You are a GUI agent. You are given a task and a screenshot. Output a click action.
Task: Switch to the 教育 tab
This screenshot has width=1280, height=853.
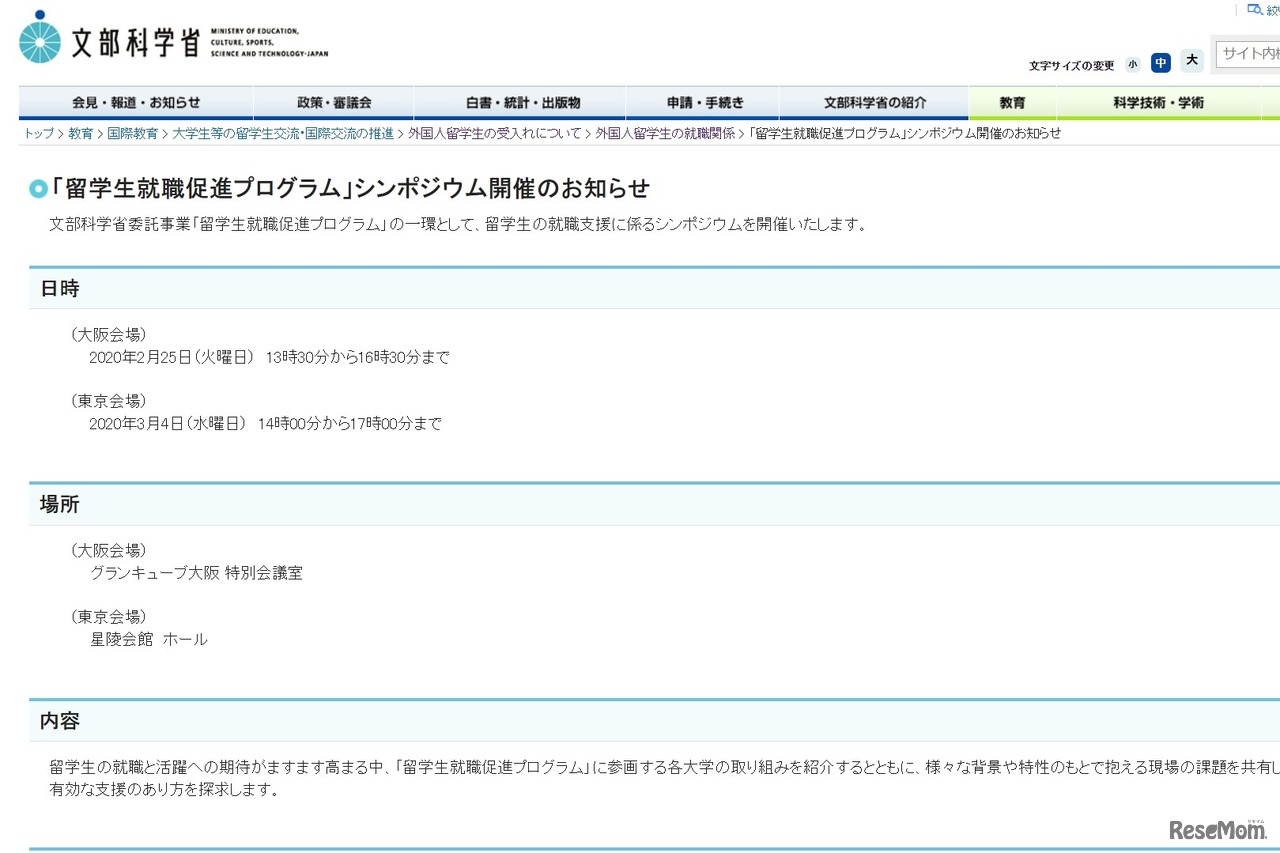click(1011, 102)
